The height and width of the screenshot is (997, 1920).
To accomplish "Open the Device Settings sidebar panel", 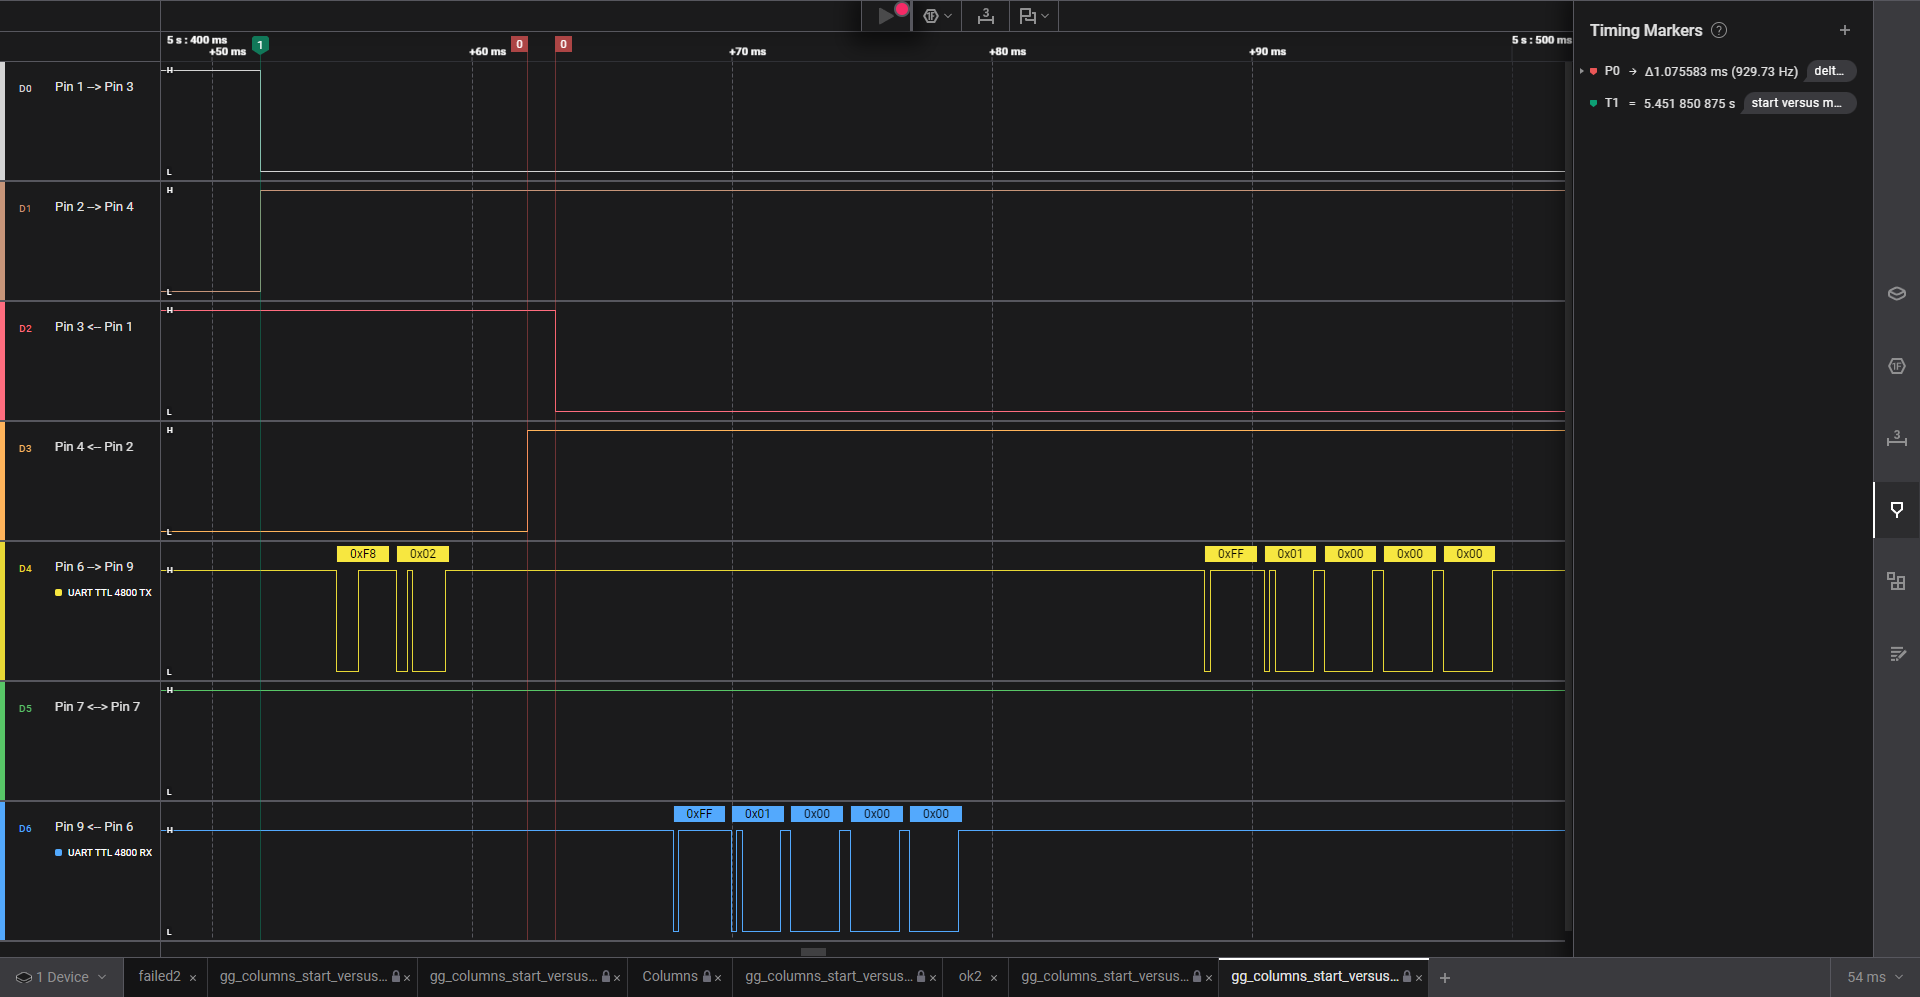I will point(1896,294).
